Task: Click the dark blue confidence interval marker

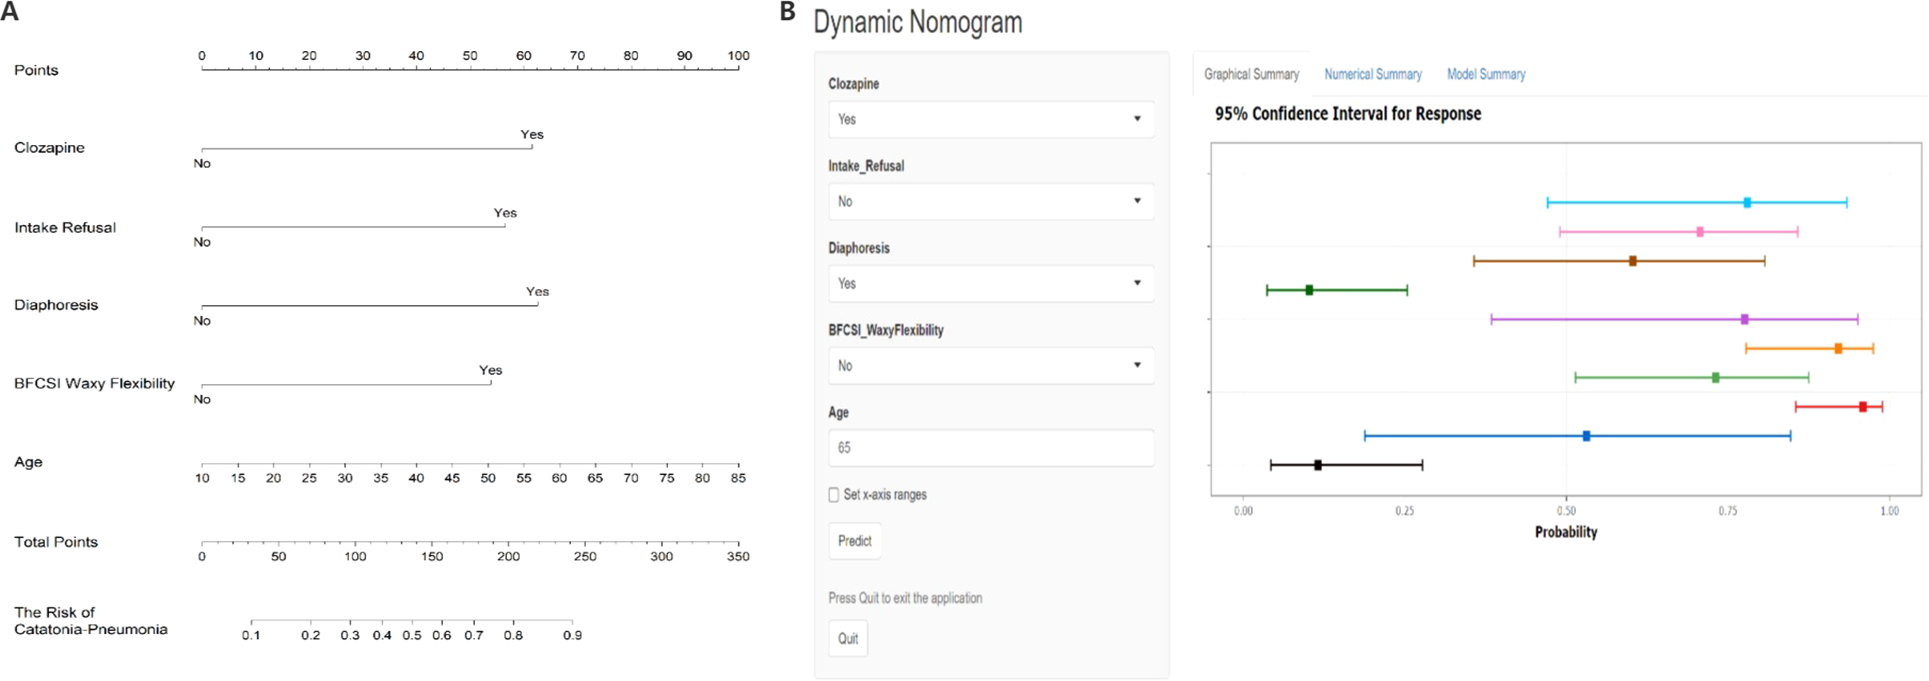Action: 1586,436
